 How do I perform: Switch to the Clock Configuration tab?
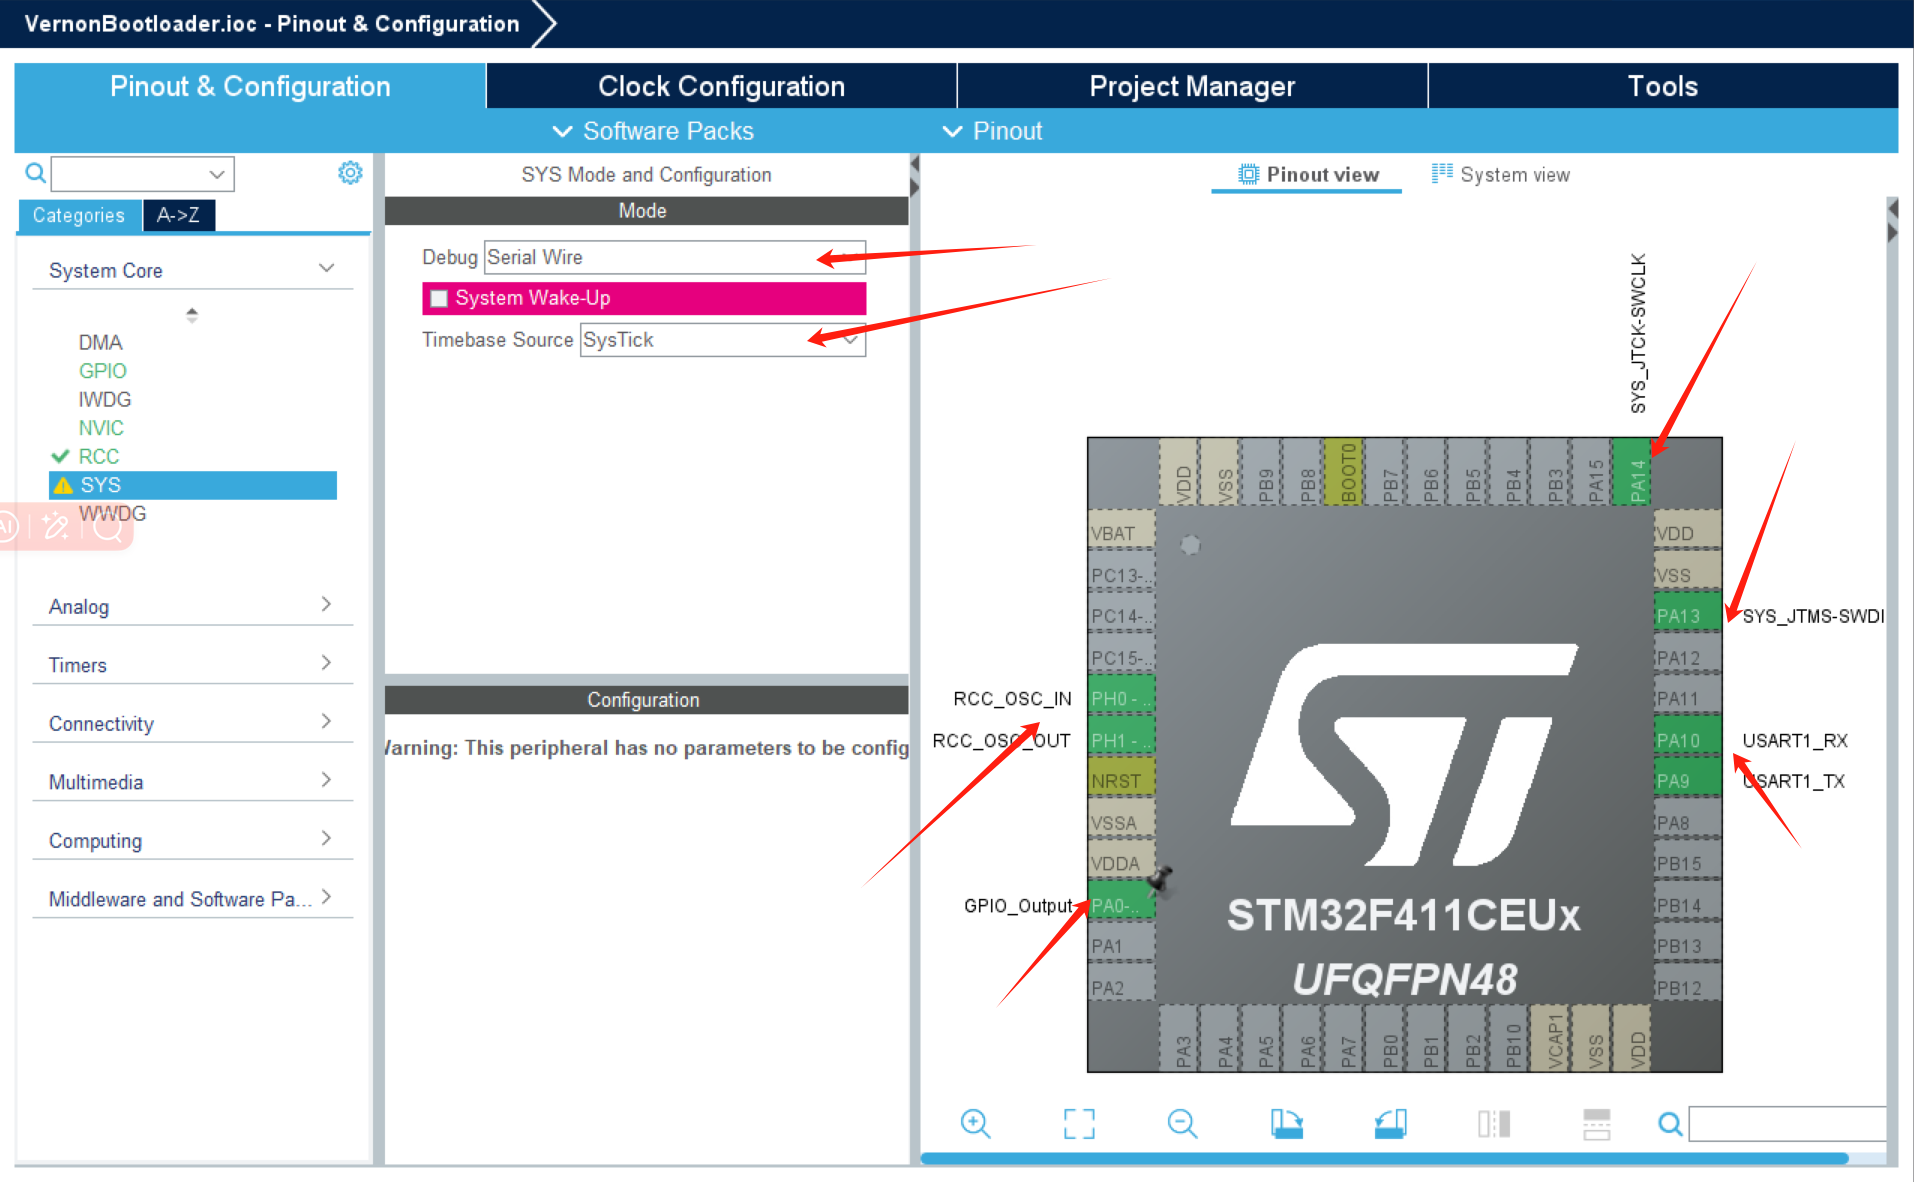[x=721, y=86]
